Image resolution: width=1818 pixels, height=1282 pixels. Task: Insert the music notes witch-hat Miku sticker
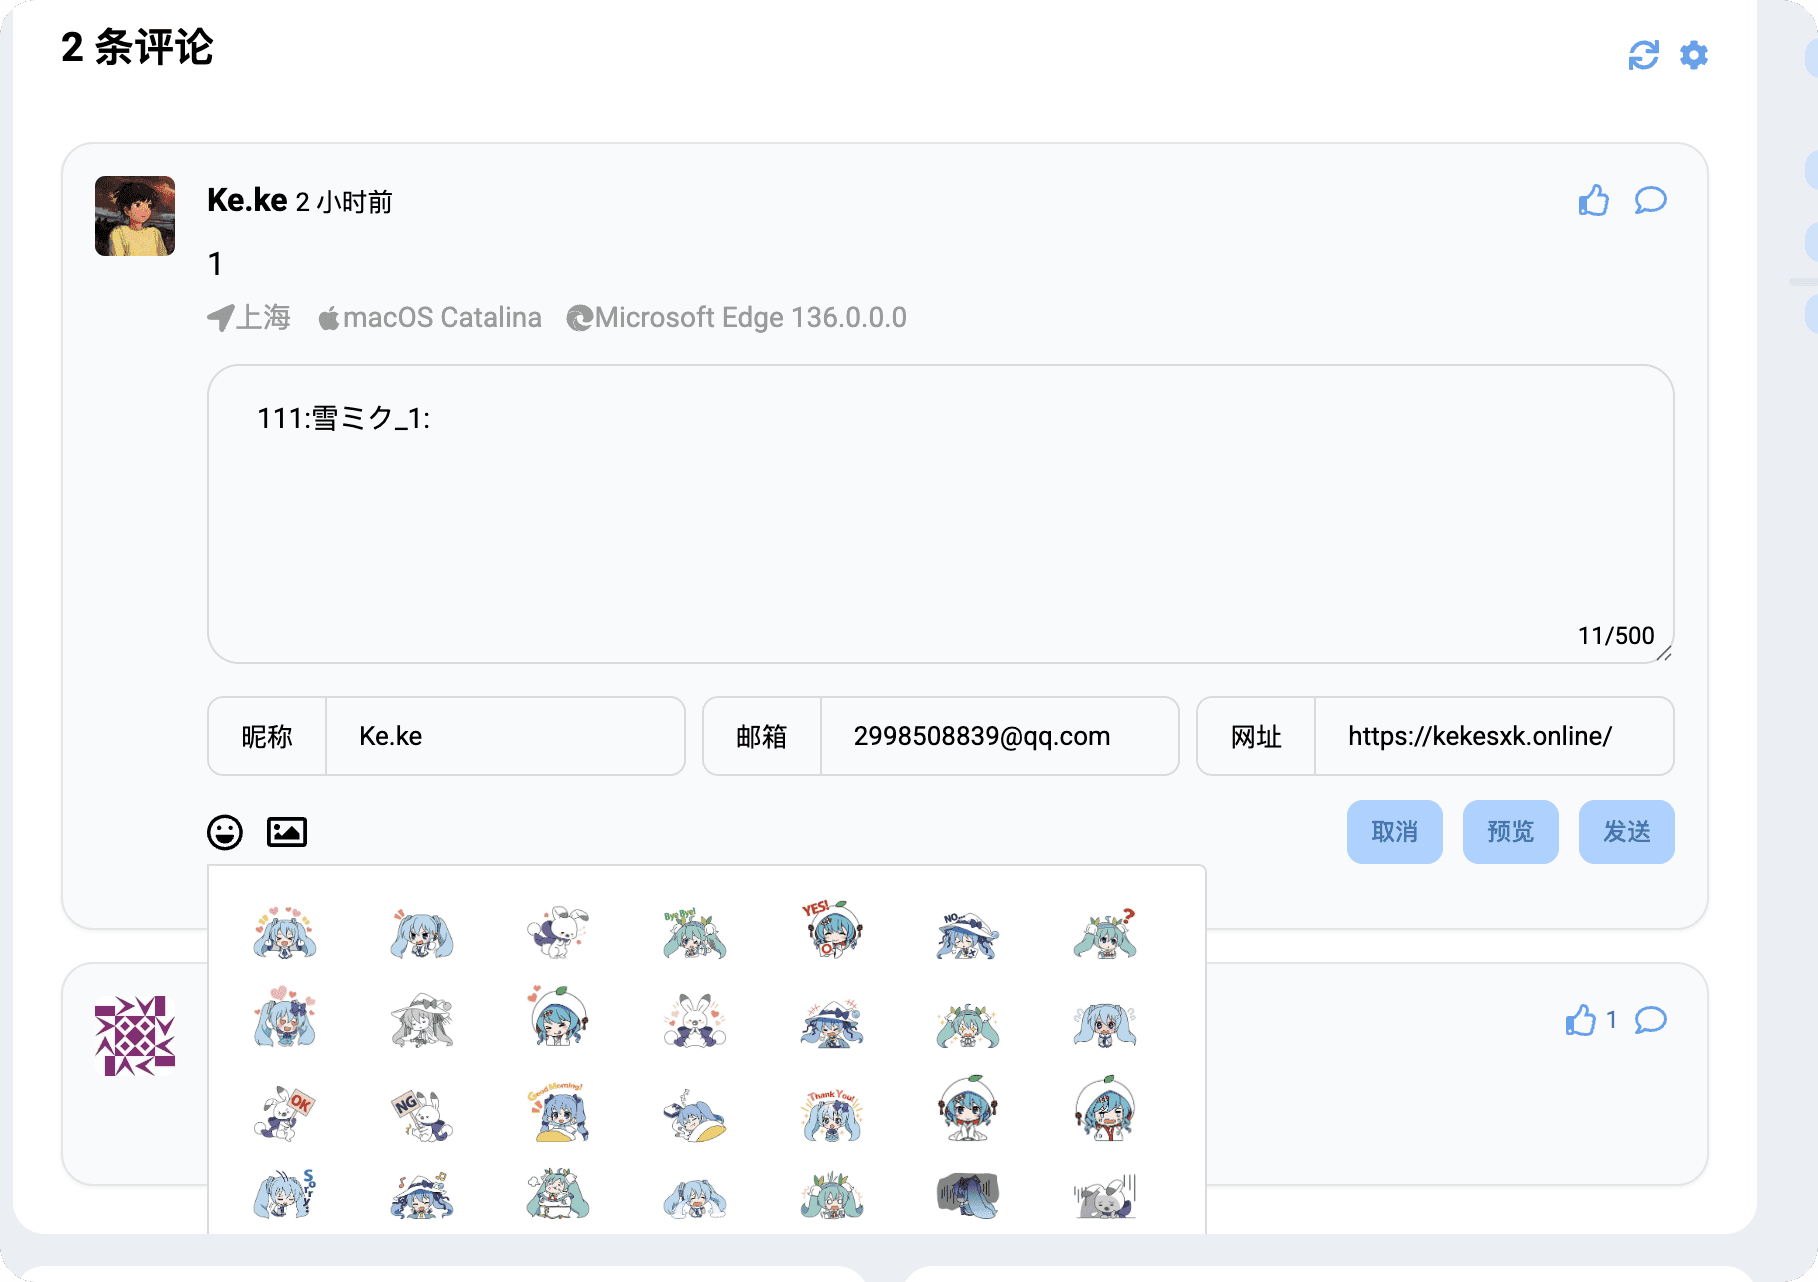[422, 1195]
